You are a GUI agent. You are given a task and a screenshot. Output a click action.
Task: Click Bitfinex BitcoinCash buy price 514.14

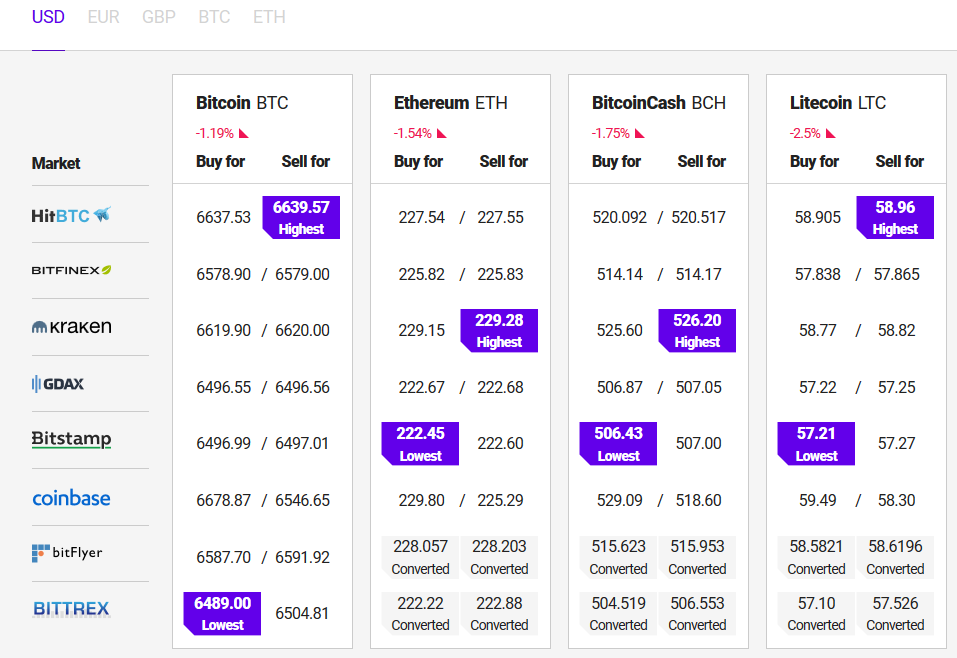619,274
